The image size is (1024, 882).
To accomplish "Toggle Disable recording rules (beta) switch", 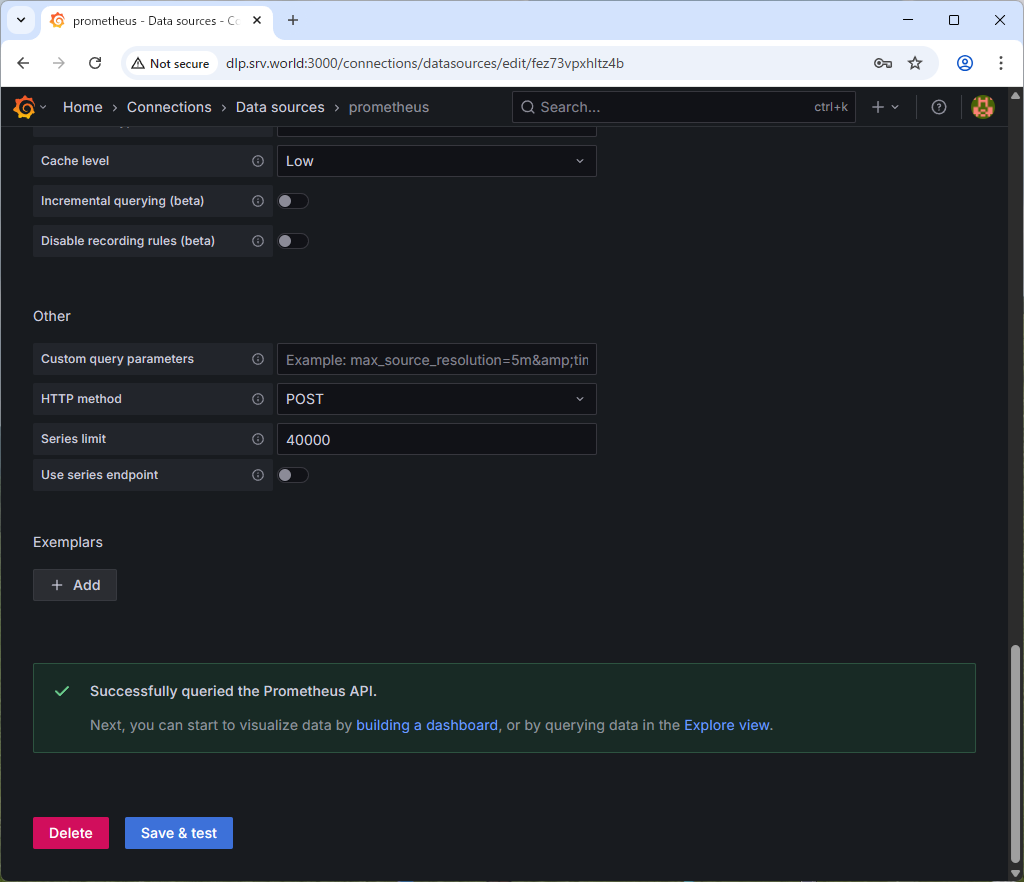I will pyautogui.click(x=293, y=241).
